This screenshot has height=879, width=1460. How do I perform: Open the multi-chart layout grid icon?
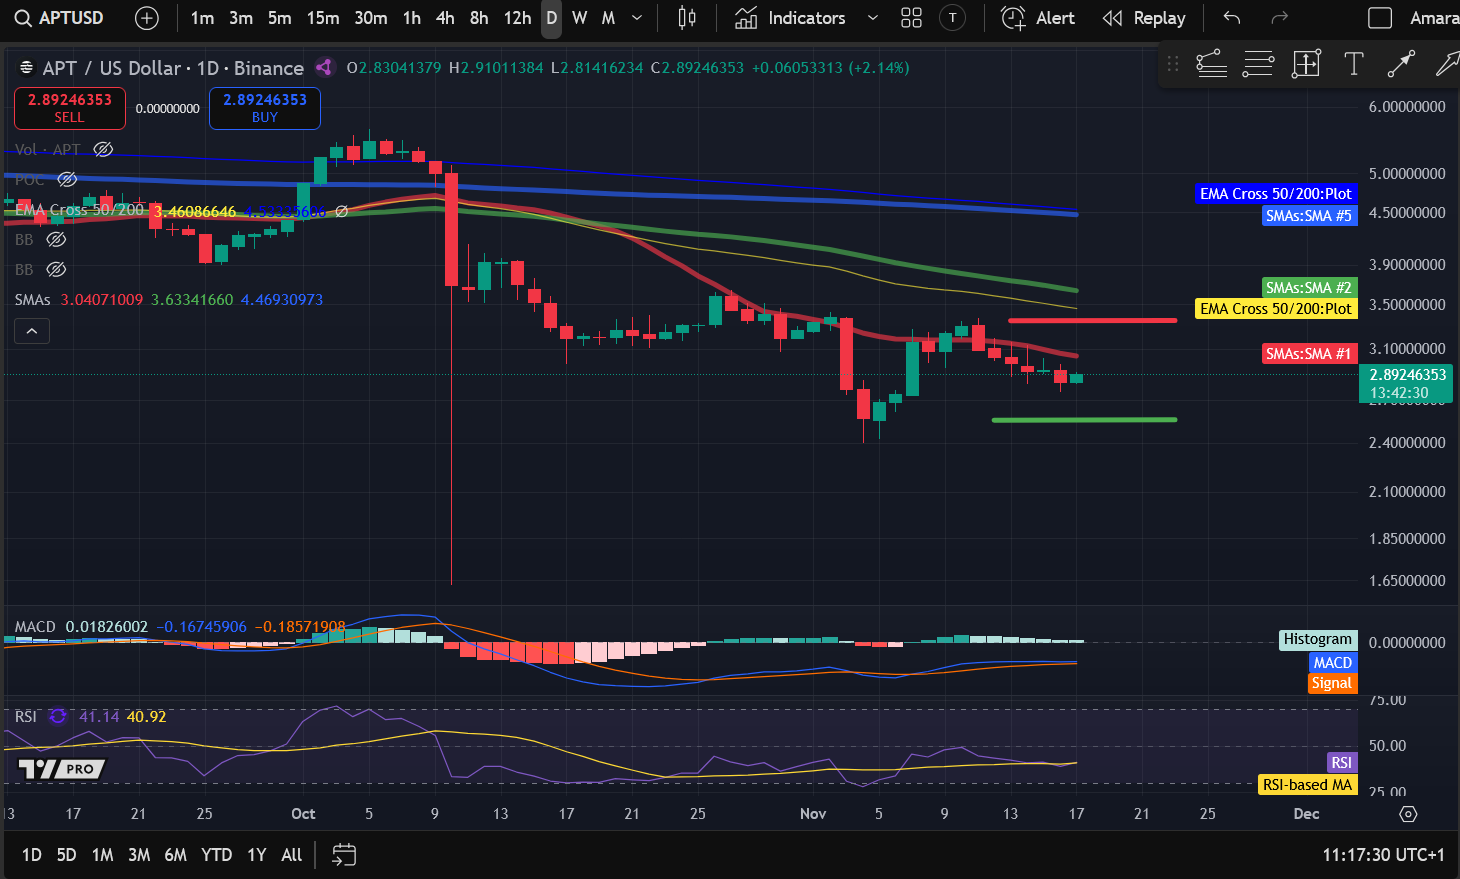910,17
